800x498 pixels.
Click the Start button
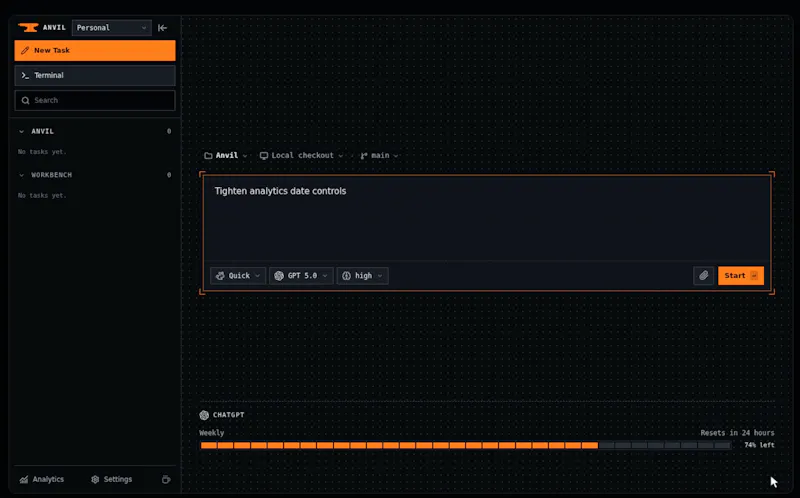(741, 276)
